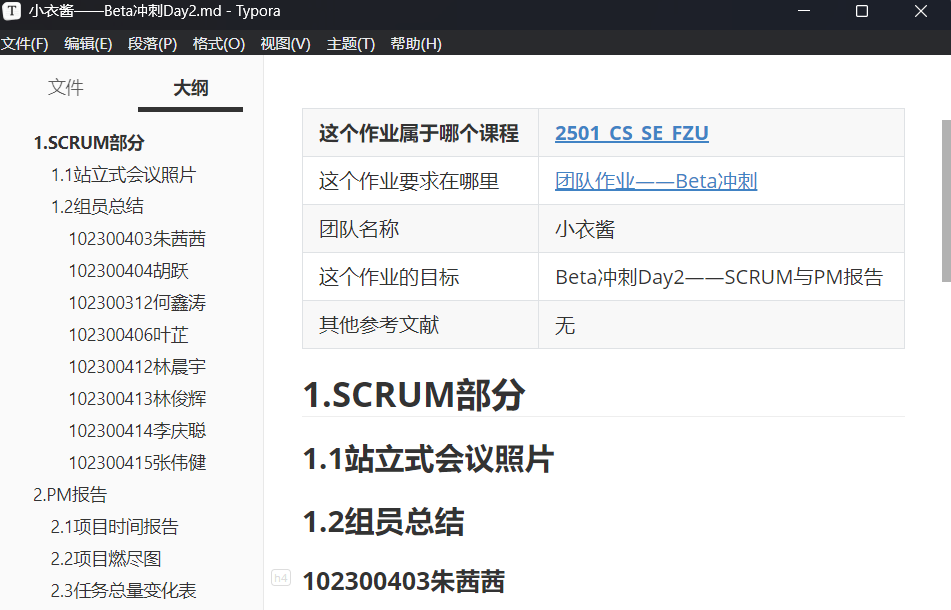Click table cell 团队名称
Screen dimensions: 951x610
[x=420, y=229]
